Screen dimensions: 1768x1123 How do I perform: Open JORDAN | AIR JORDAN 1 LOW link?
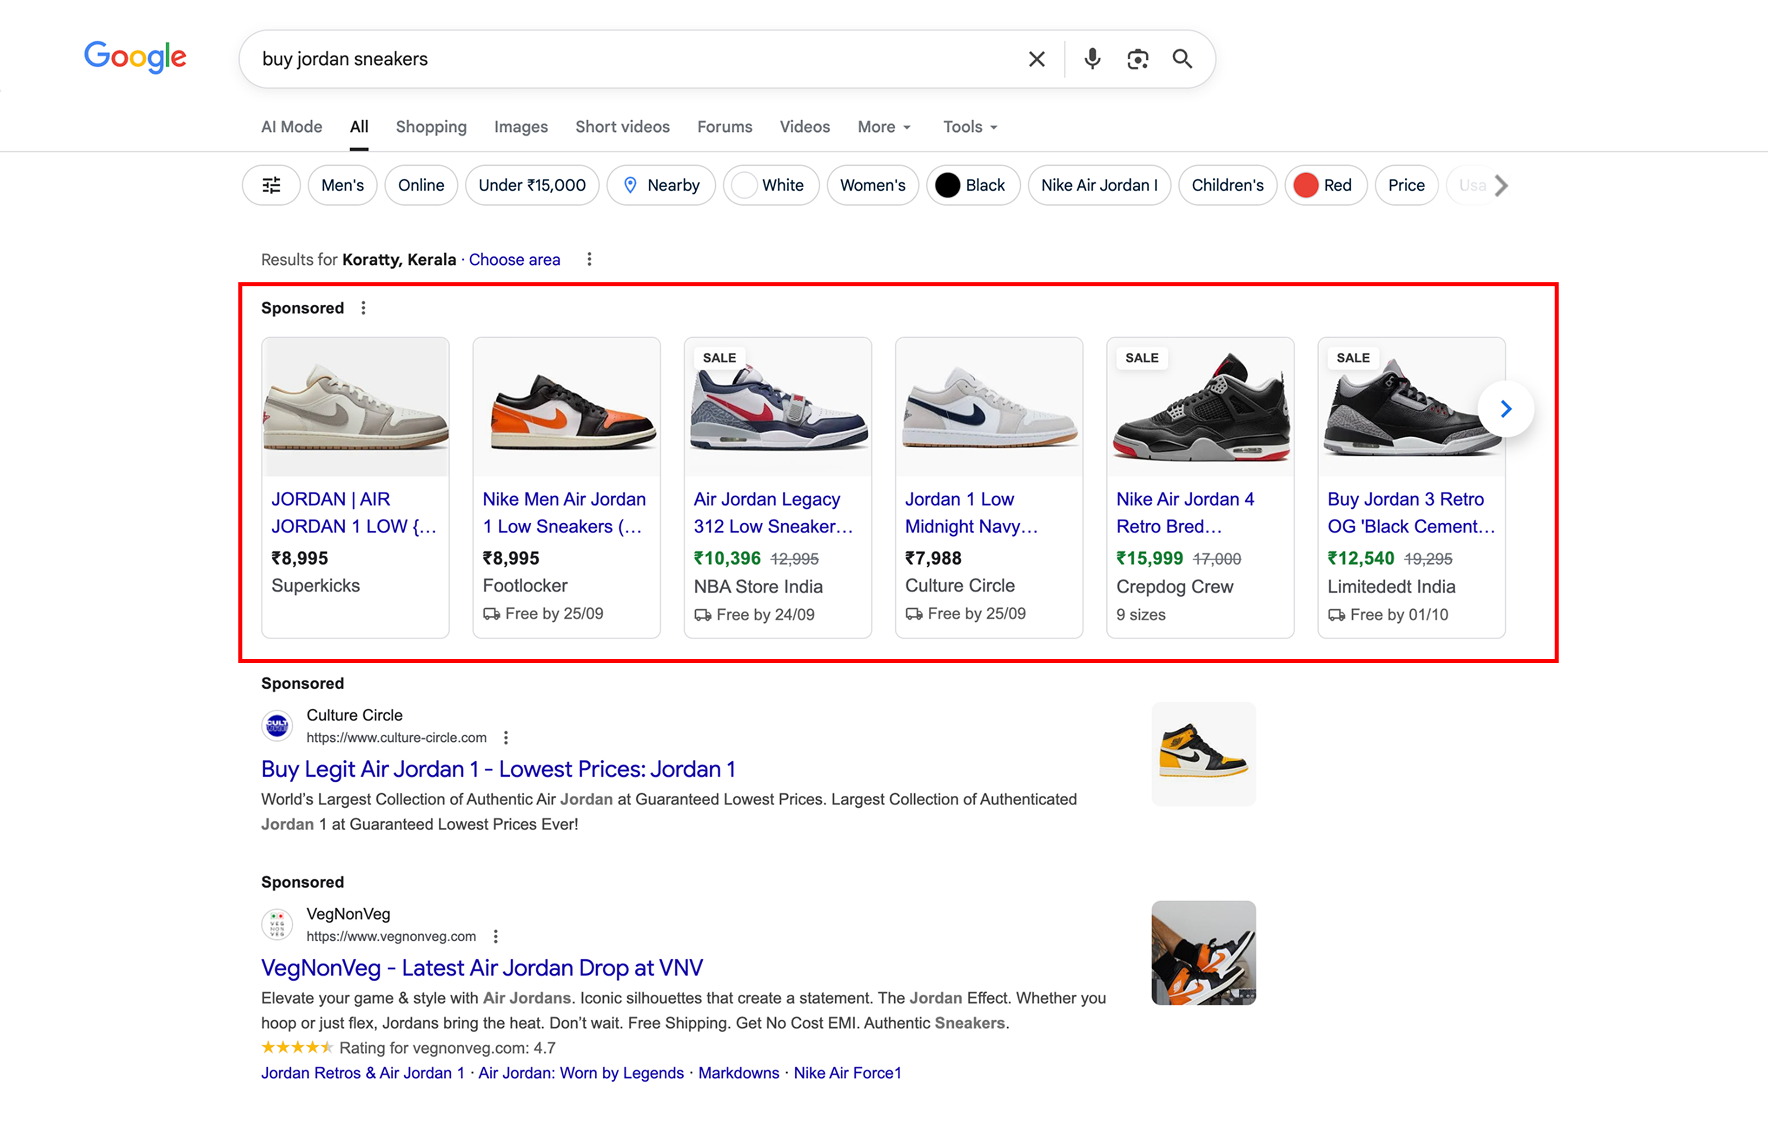tap(354, 513)
